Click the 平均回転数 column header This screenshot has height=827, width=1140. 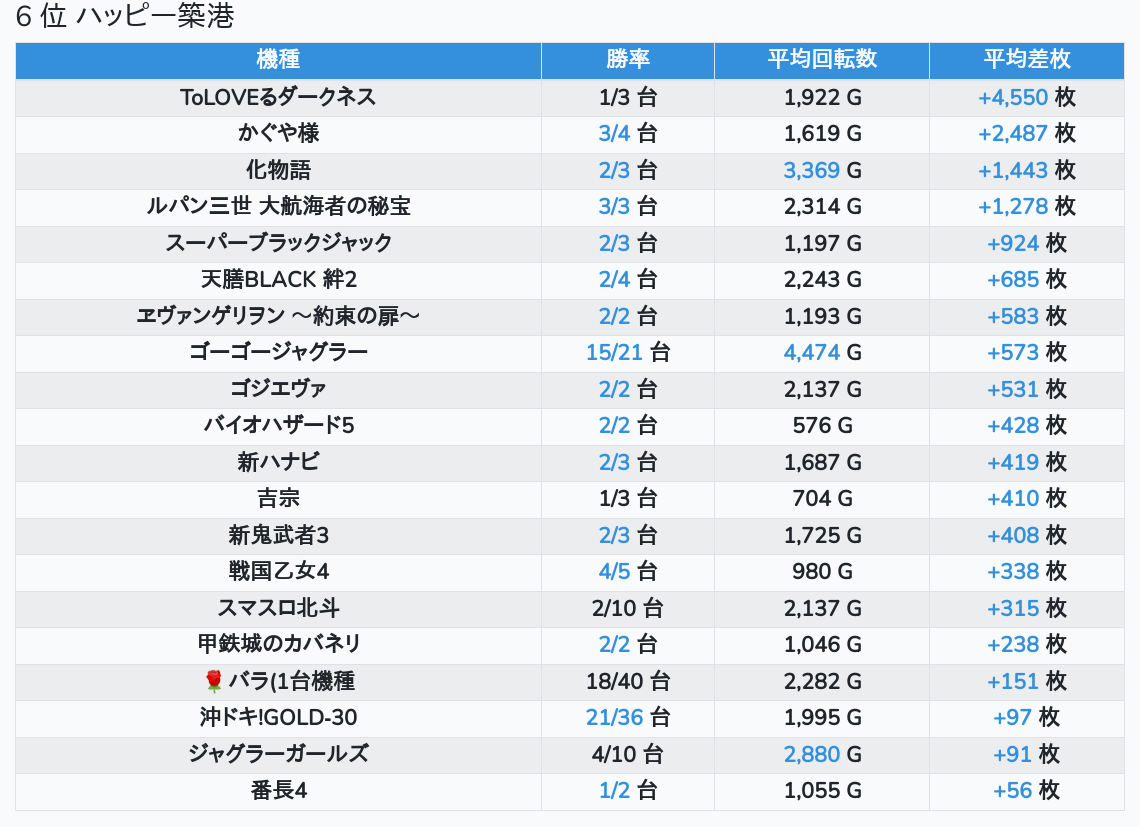tap(821, 59)
